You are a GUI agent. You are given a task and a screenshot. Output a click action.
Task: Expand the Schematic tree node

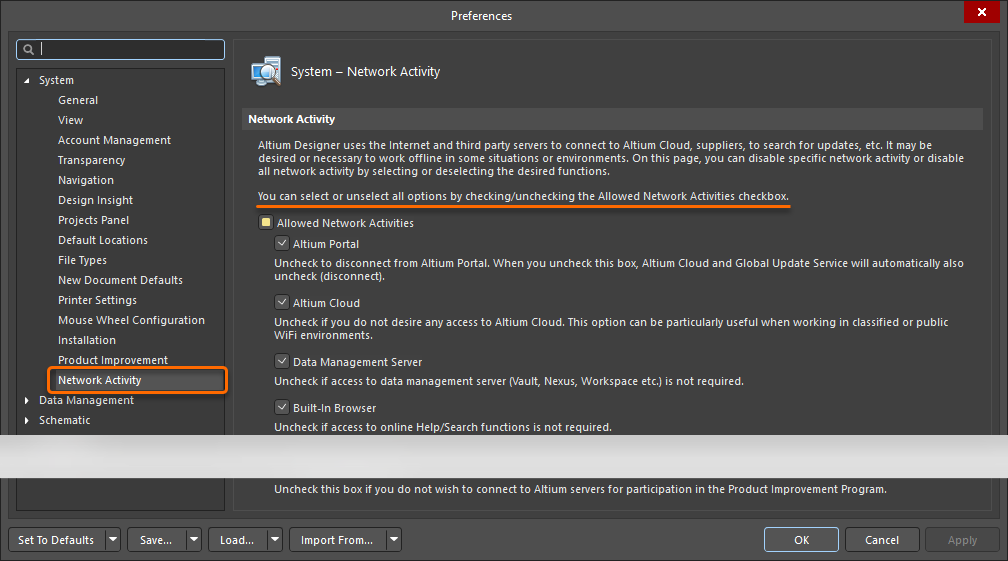point(27,420)
